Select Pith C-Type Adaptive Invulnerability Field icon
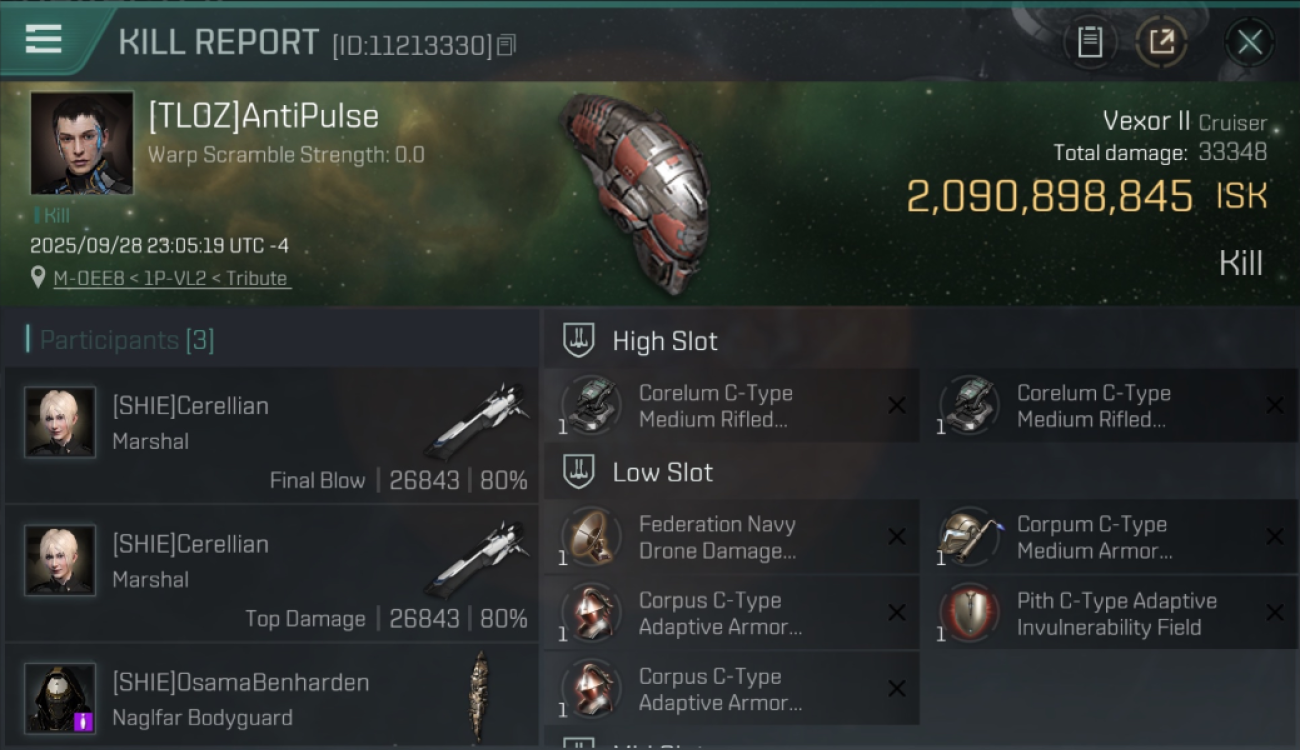Image resolution: width=1300 pixels, height=750 pixels. point(969,613)
